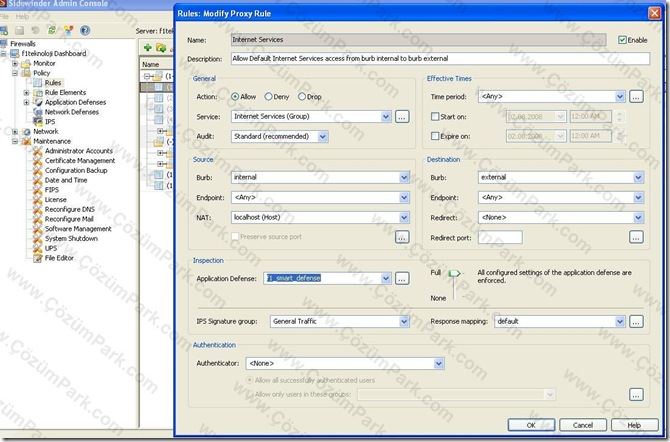The width and height of the screenshot is (670, 442).
Task: Click OK to save the proxy rule
Action: pyautogui.click(x=531, y=425)
